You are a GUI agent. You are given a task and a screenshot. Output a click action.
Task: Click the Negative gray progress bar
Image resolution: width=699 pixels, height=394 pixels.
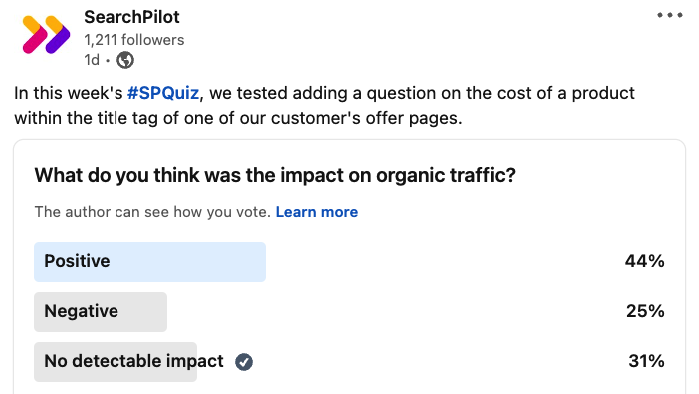(x=101, y=312)
